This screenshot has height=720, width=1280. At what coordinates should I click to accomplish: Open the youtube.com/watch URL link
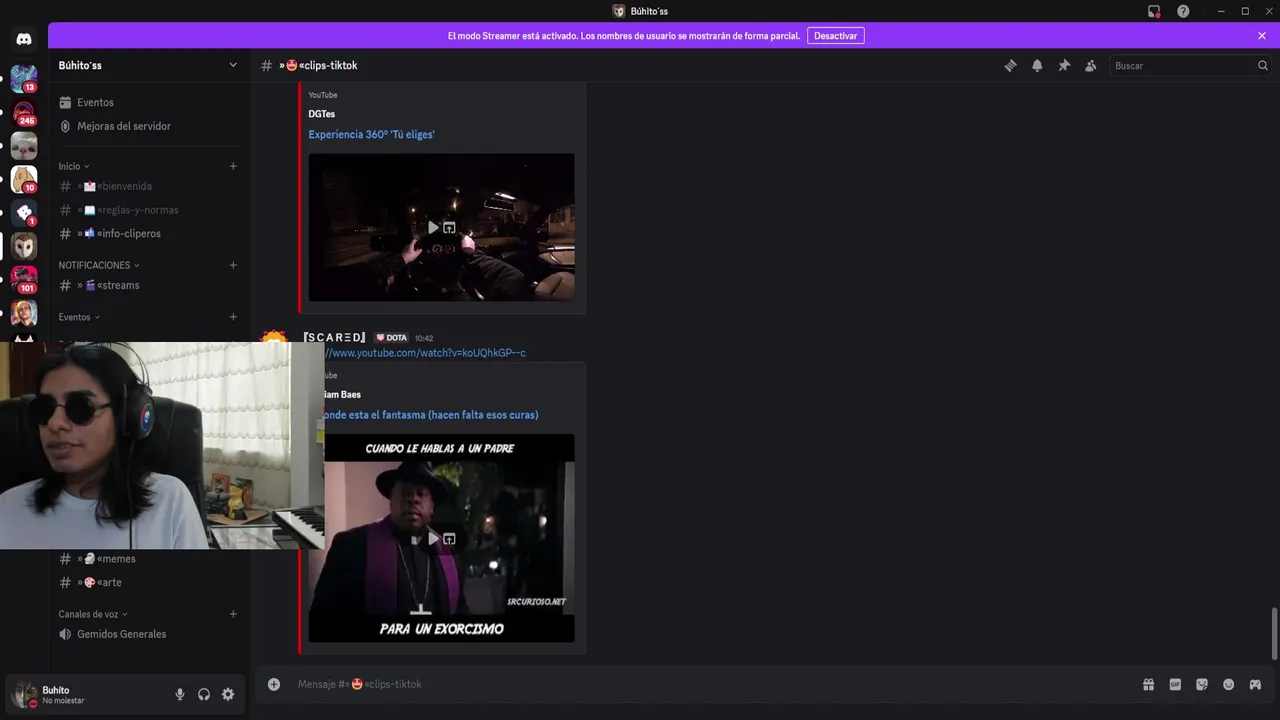pyautogui.click(x=425, y=352)
